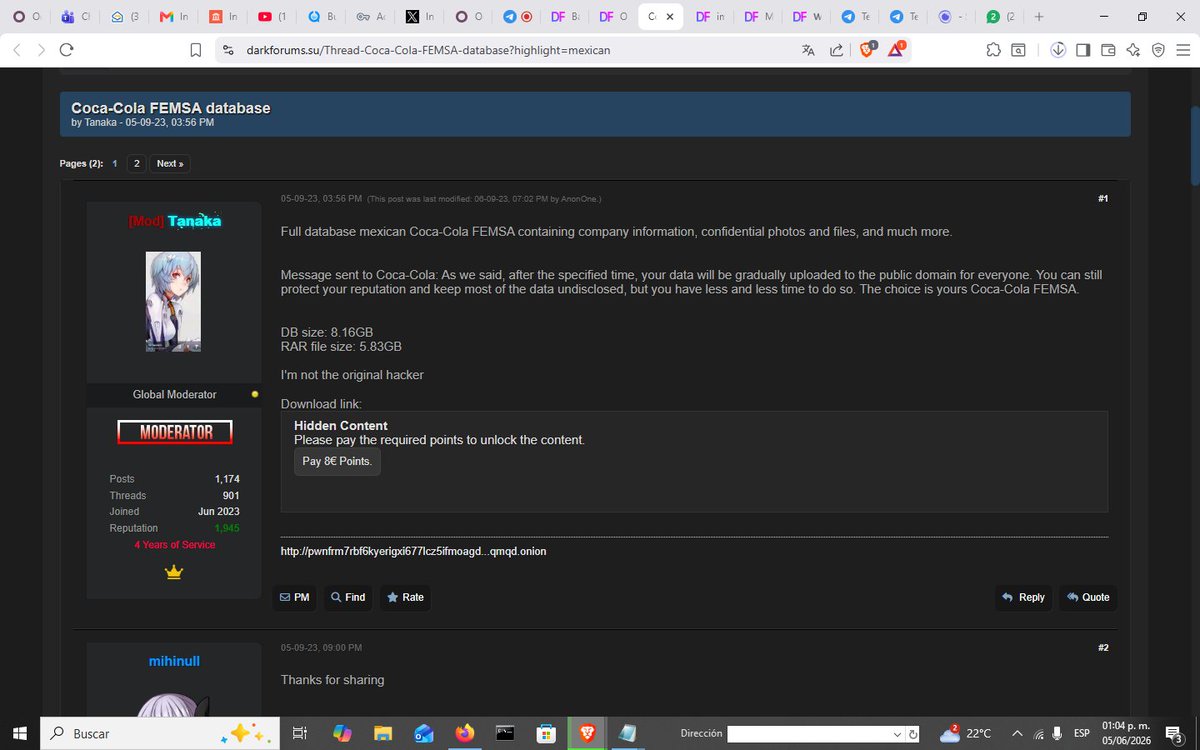This screenshot has height=750, width=1200.
Task: Click Find to search Tanaka's posts
Action: (348, 597)
